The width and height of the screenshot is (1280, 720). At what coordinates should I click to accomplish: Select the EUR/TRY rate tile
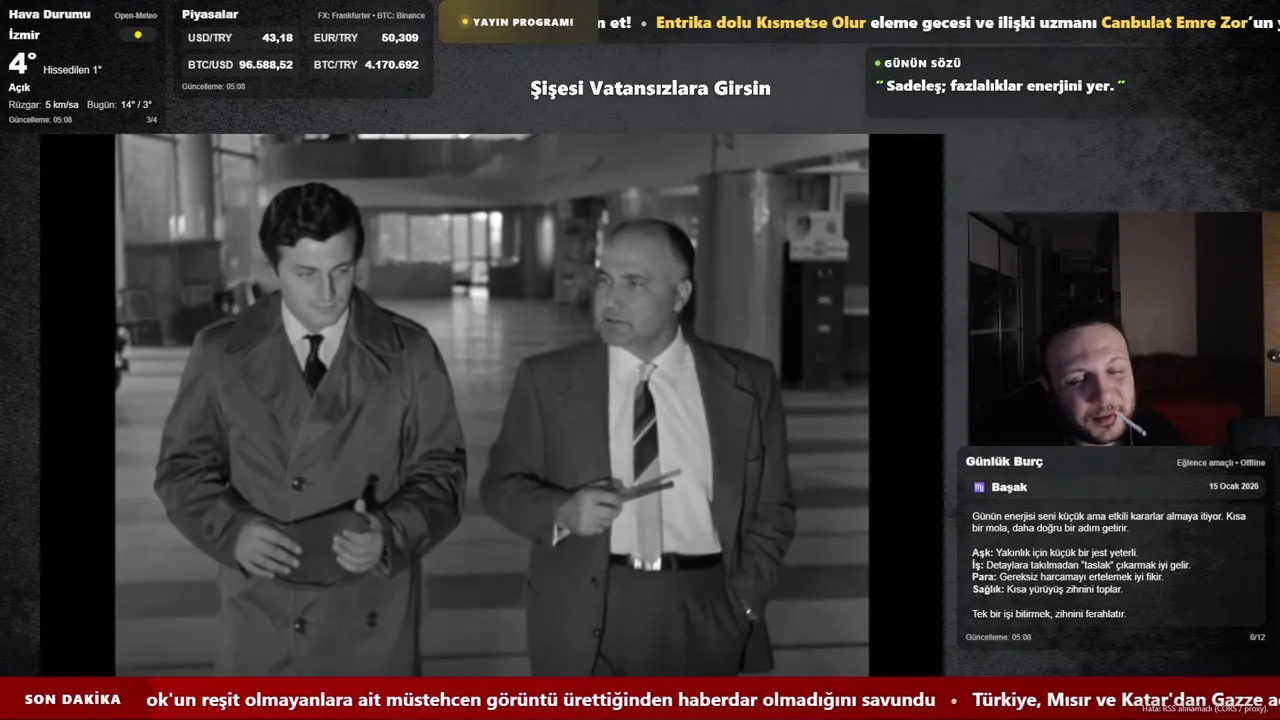(x=366, y=38)
